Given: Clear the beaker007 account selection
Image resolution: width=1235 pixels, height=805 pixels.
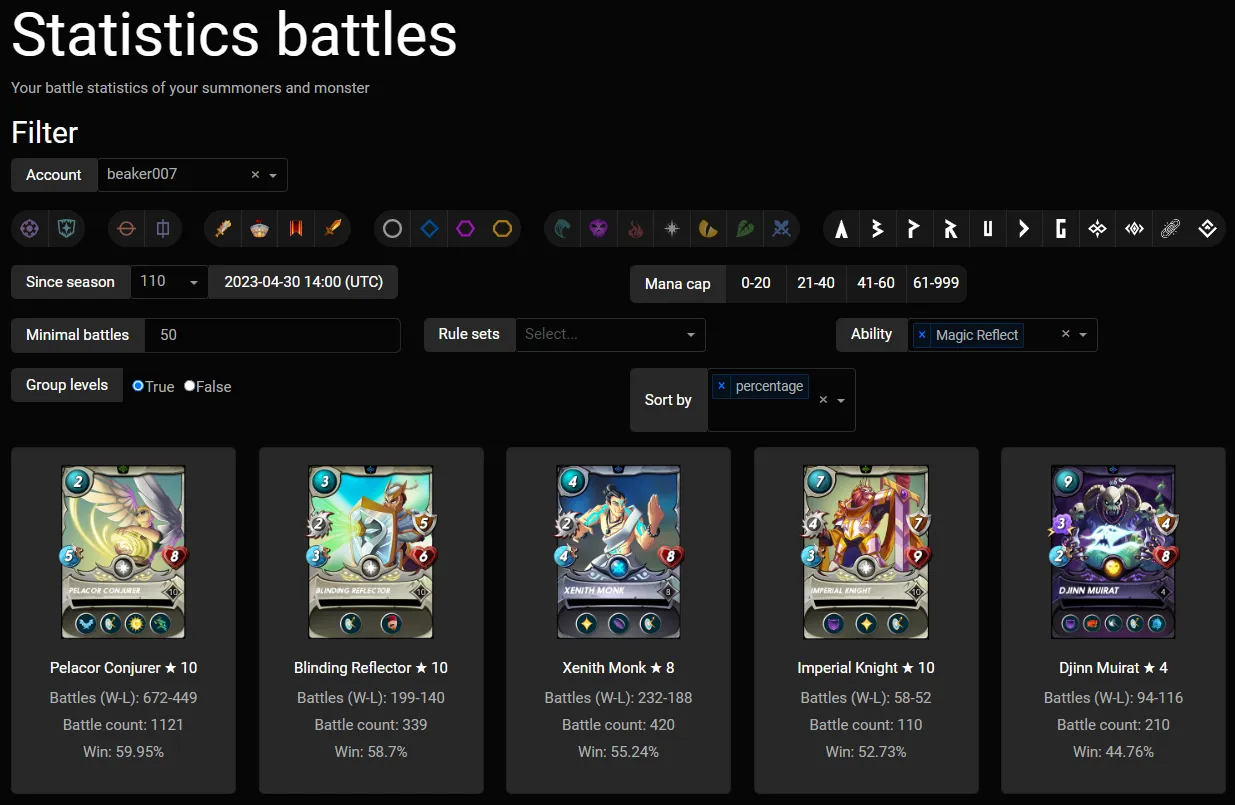Looking at the screenshot, I should (255, 175).
